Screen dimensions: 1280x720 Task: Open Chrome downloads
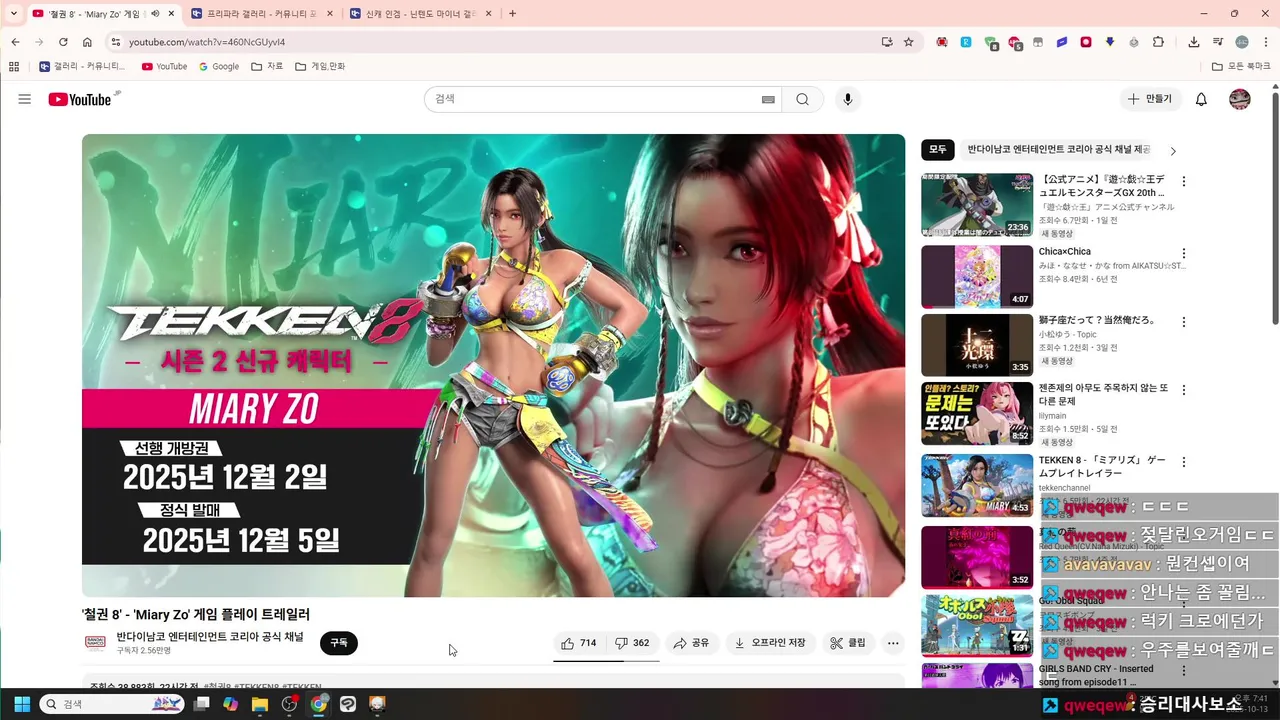point(1194,42)
